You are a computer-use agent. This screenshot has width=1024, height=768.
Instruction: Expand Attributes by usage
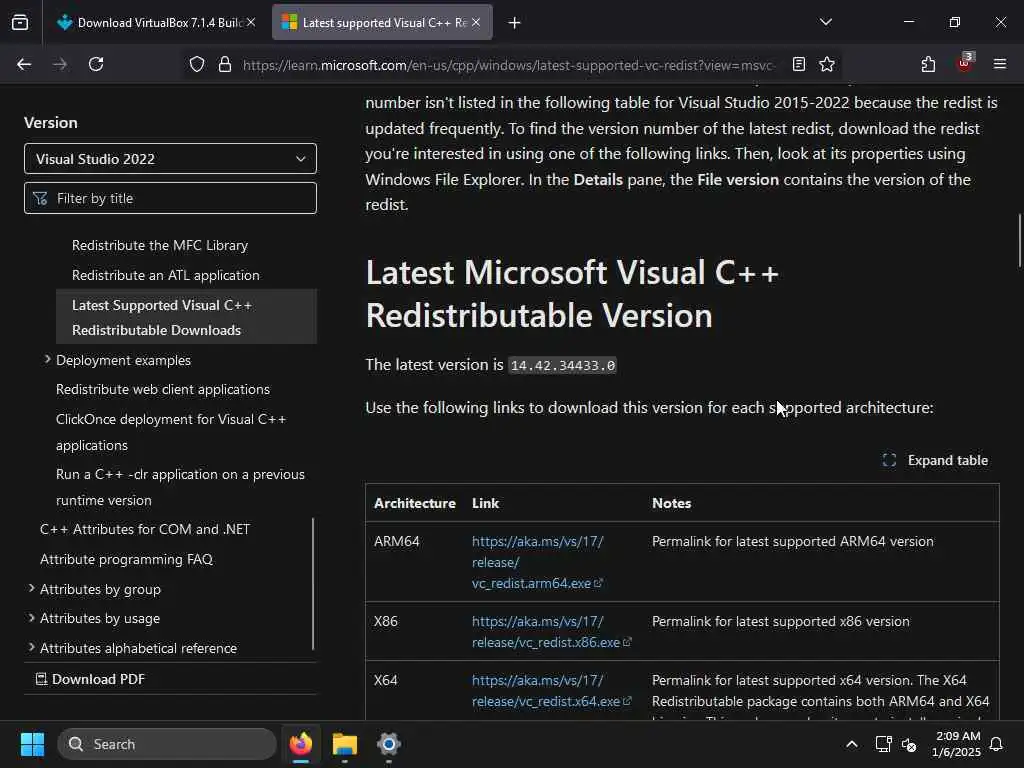point(31,618)
